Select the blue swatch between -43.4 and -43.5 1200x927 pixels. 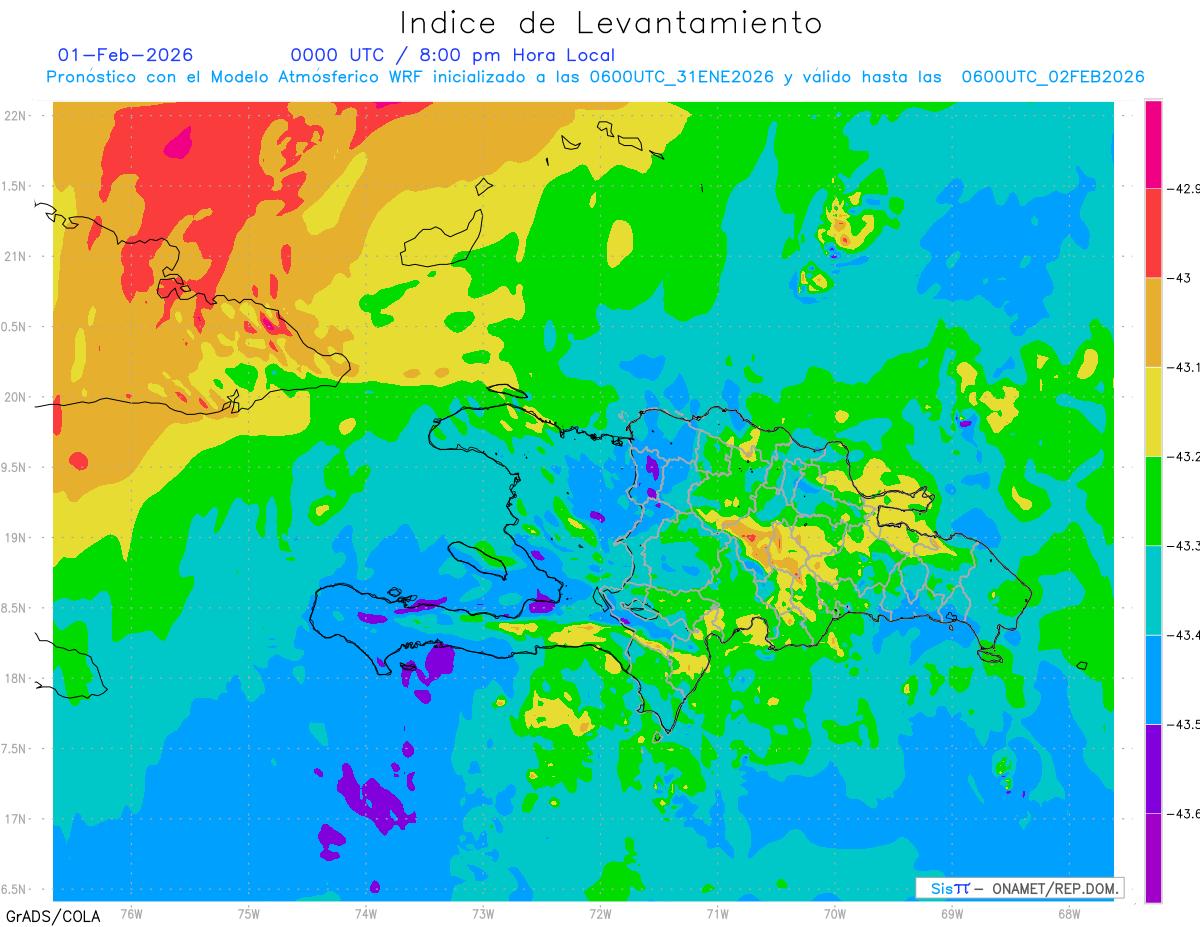tap(1153, 679)
